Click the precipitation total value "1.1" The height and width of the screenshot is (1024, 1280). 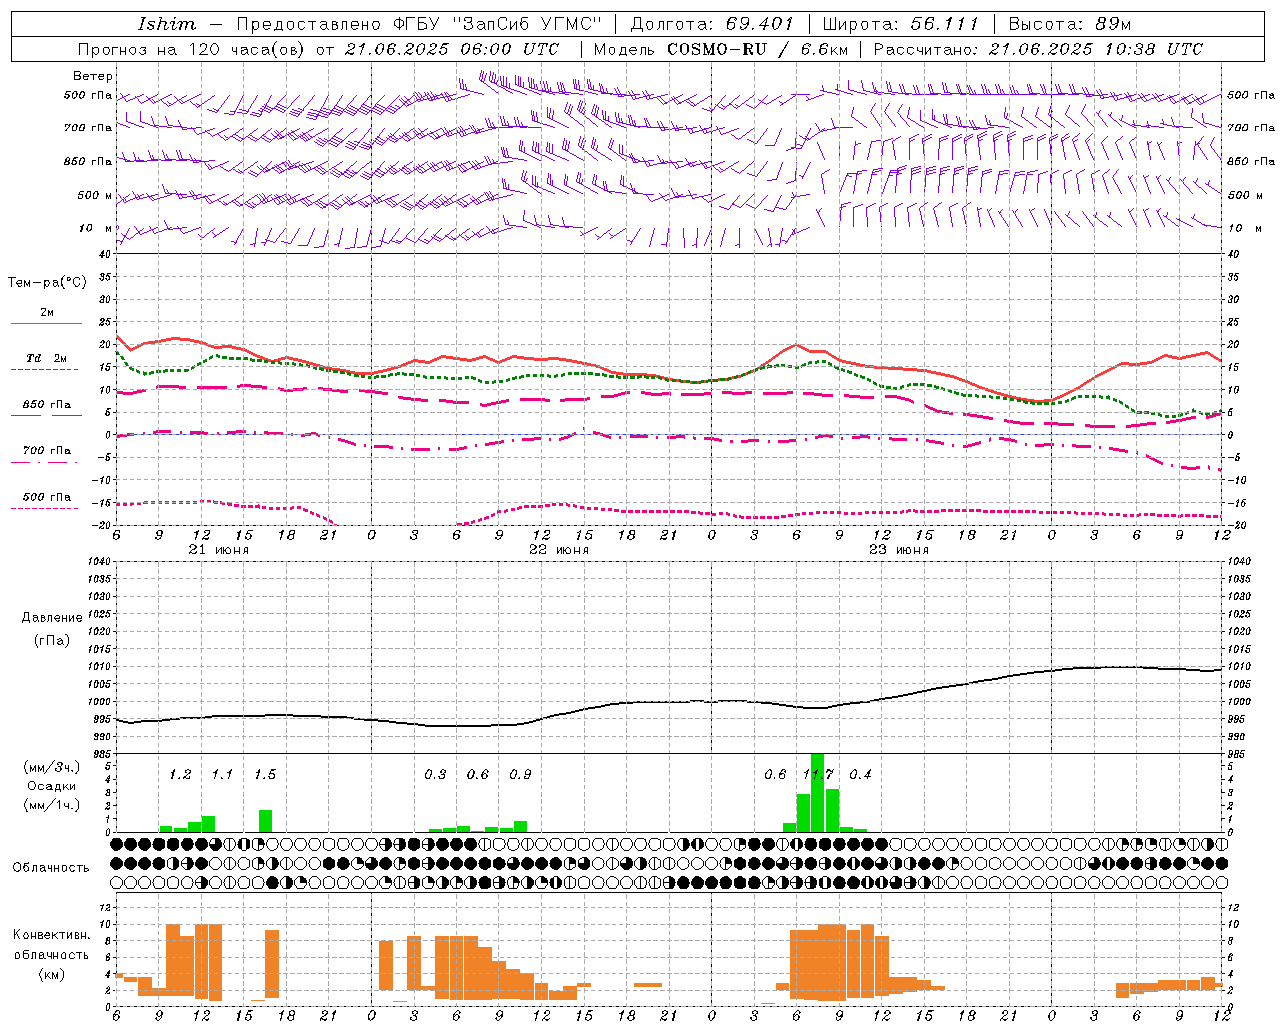(x=222, y=775)
